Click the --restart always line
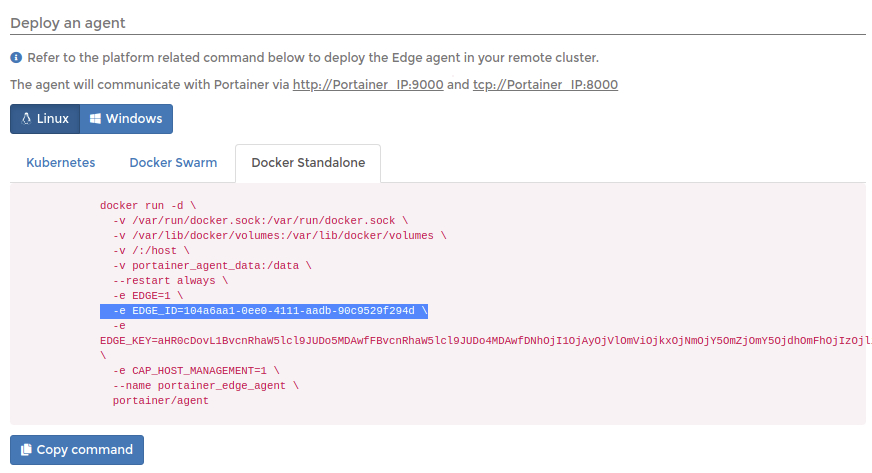 pyautogui.click(x=170, y=281)
